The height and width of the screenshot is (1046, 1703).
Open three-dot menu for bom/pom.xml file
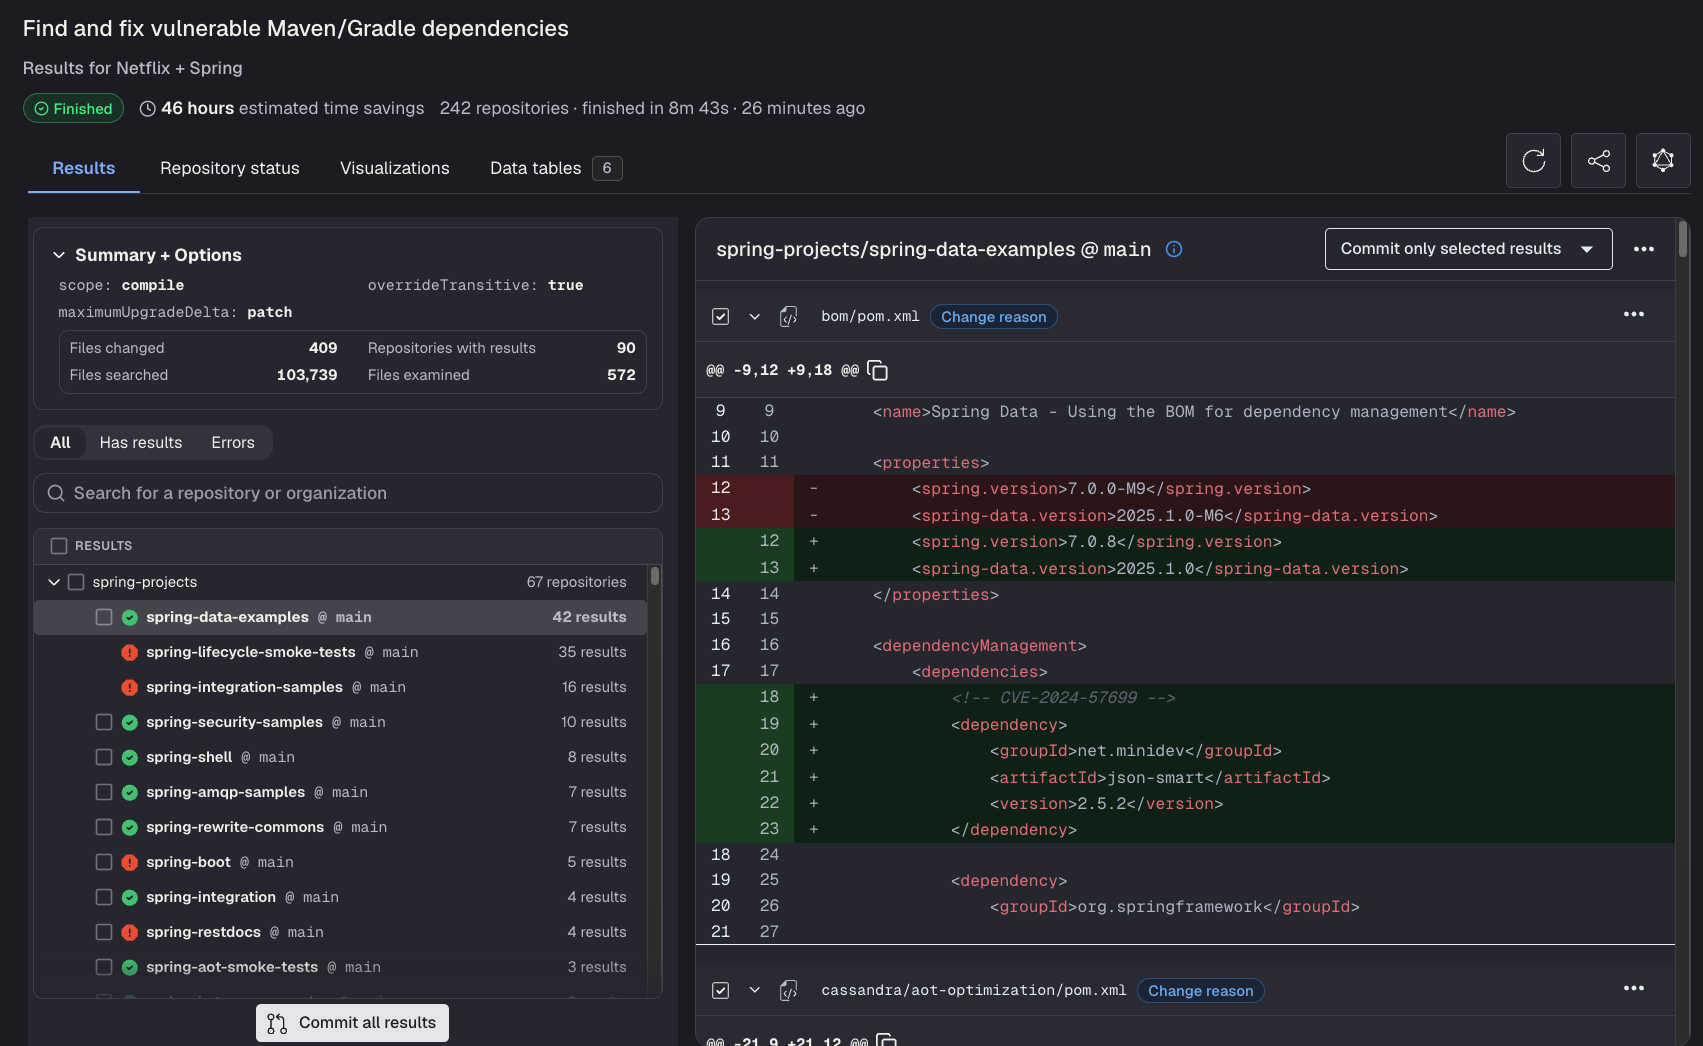1633,314
